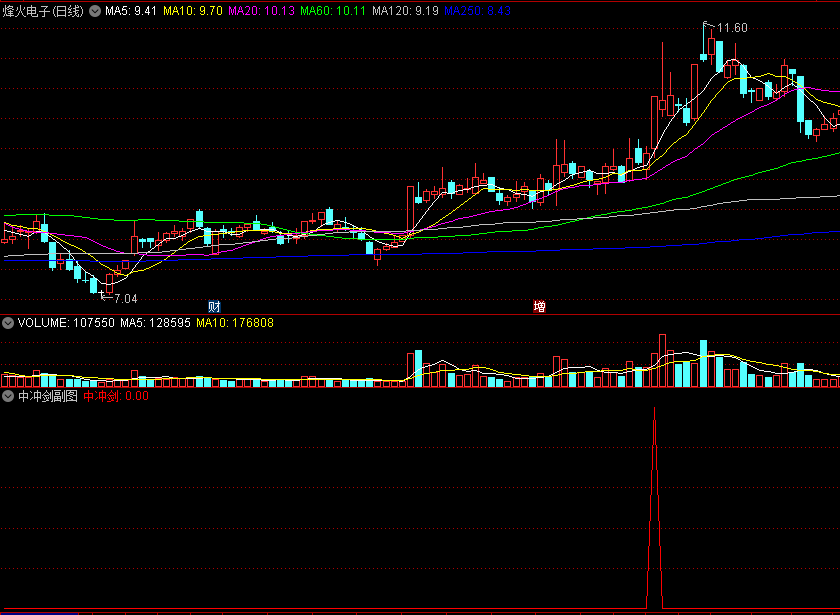Select the MA10: 9.70 label

(193, 11)
